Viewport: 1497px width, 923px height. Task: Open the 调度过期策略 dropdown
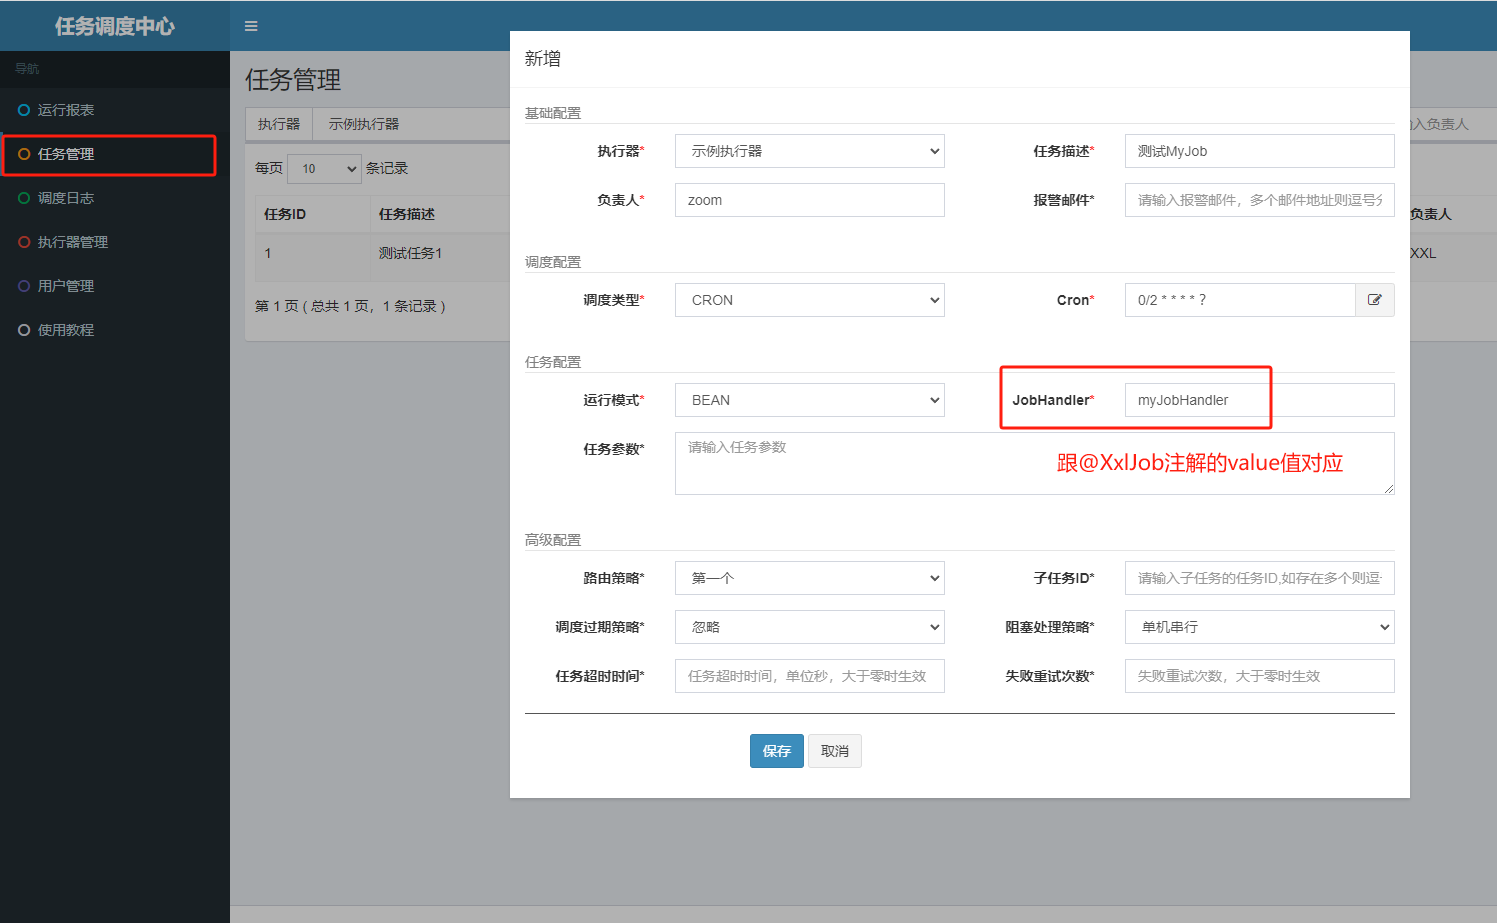(810, 627)
